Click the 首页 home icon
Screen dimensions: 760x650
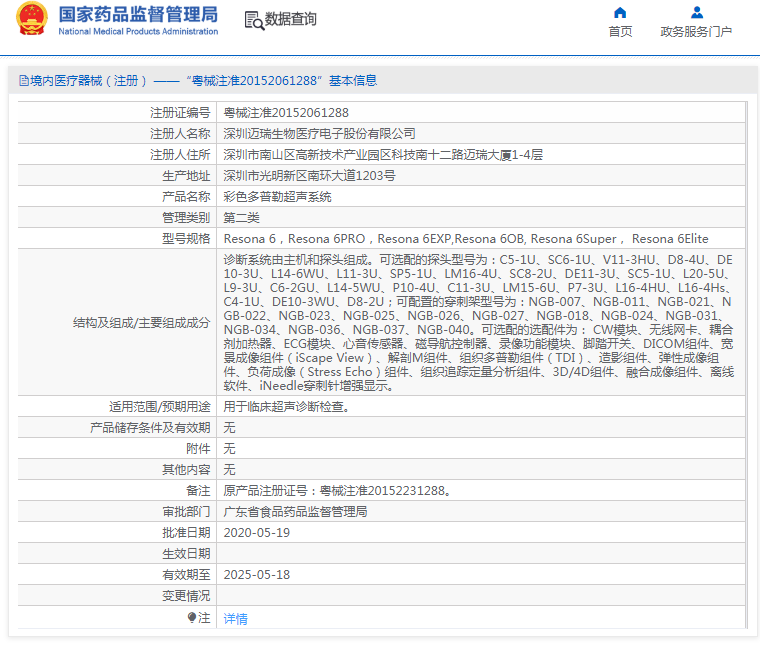pos(620,13)
